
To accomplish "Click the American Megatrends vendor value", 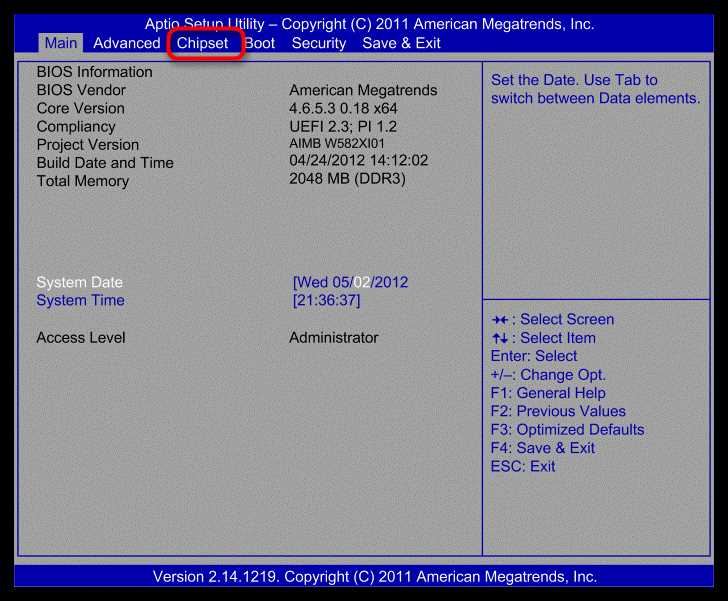I will coord(363,90).
